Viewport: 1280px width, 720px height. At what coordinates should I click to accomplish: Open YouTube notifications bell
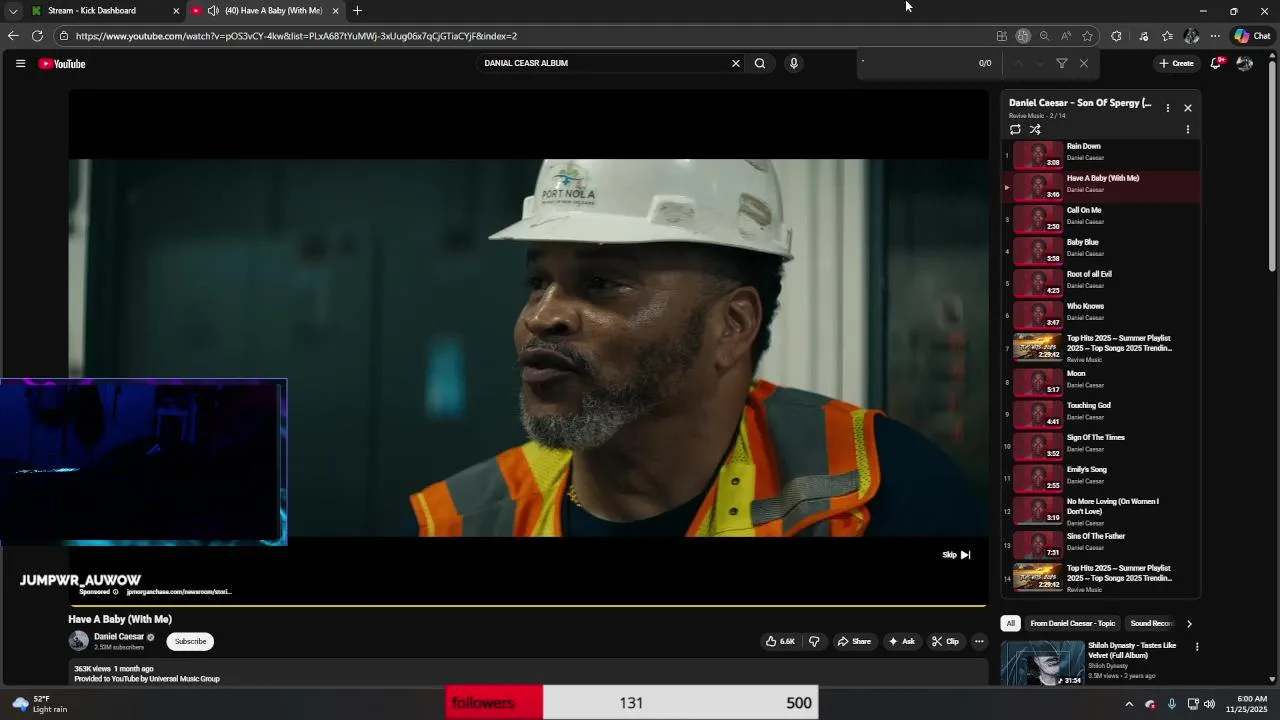(1216, 63)
